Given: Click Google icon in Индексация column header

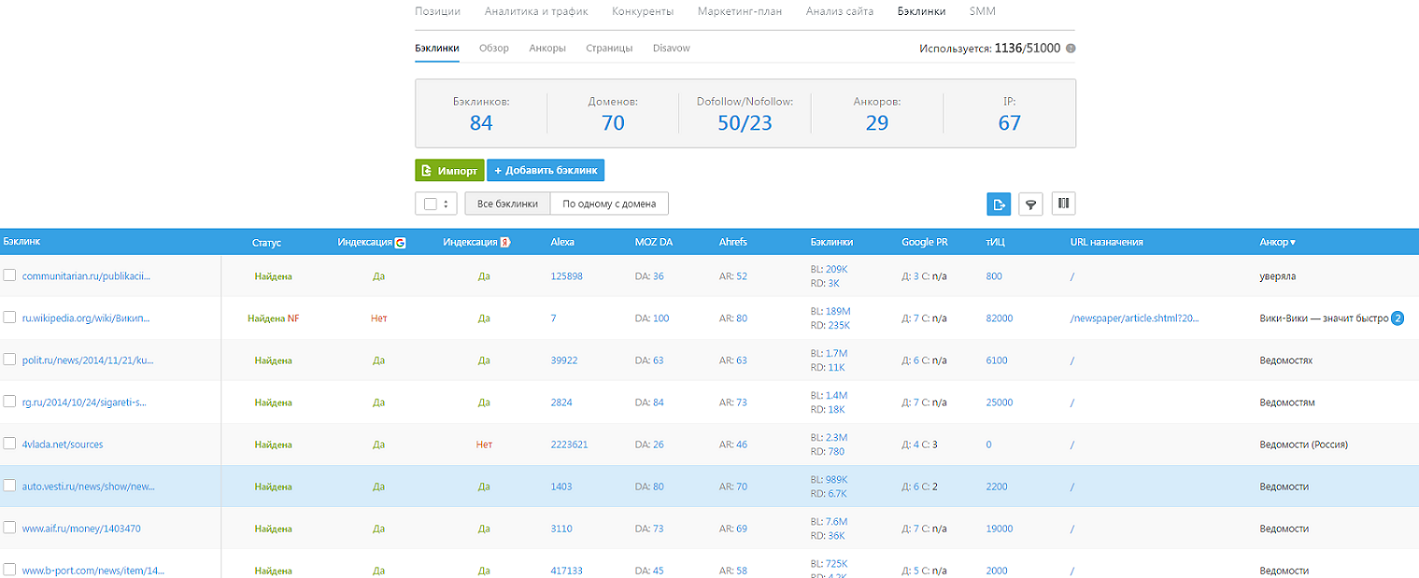Looking at the screenshot, I should 400,242.
